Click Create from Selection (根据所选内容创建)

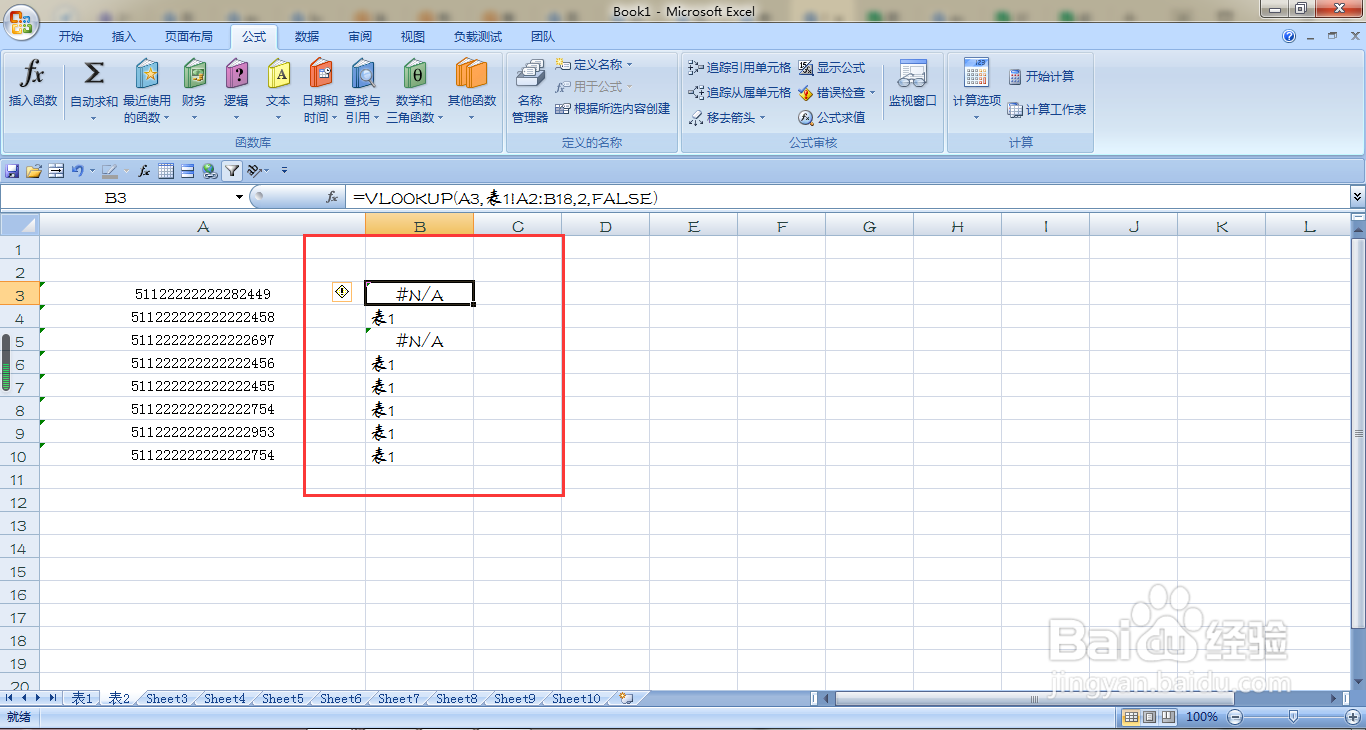coord(613,109)
